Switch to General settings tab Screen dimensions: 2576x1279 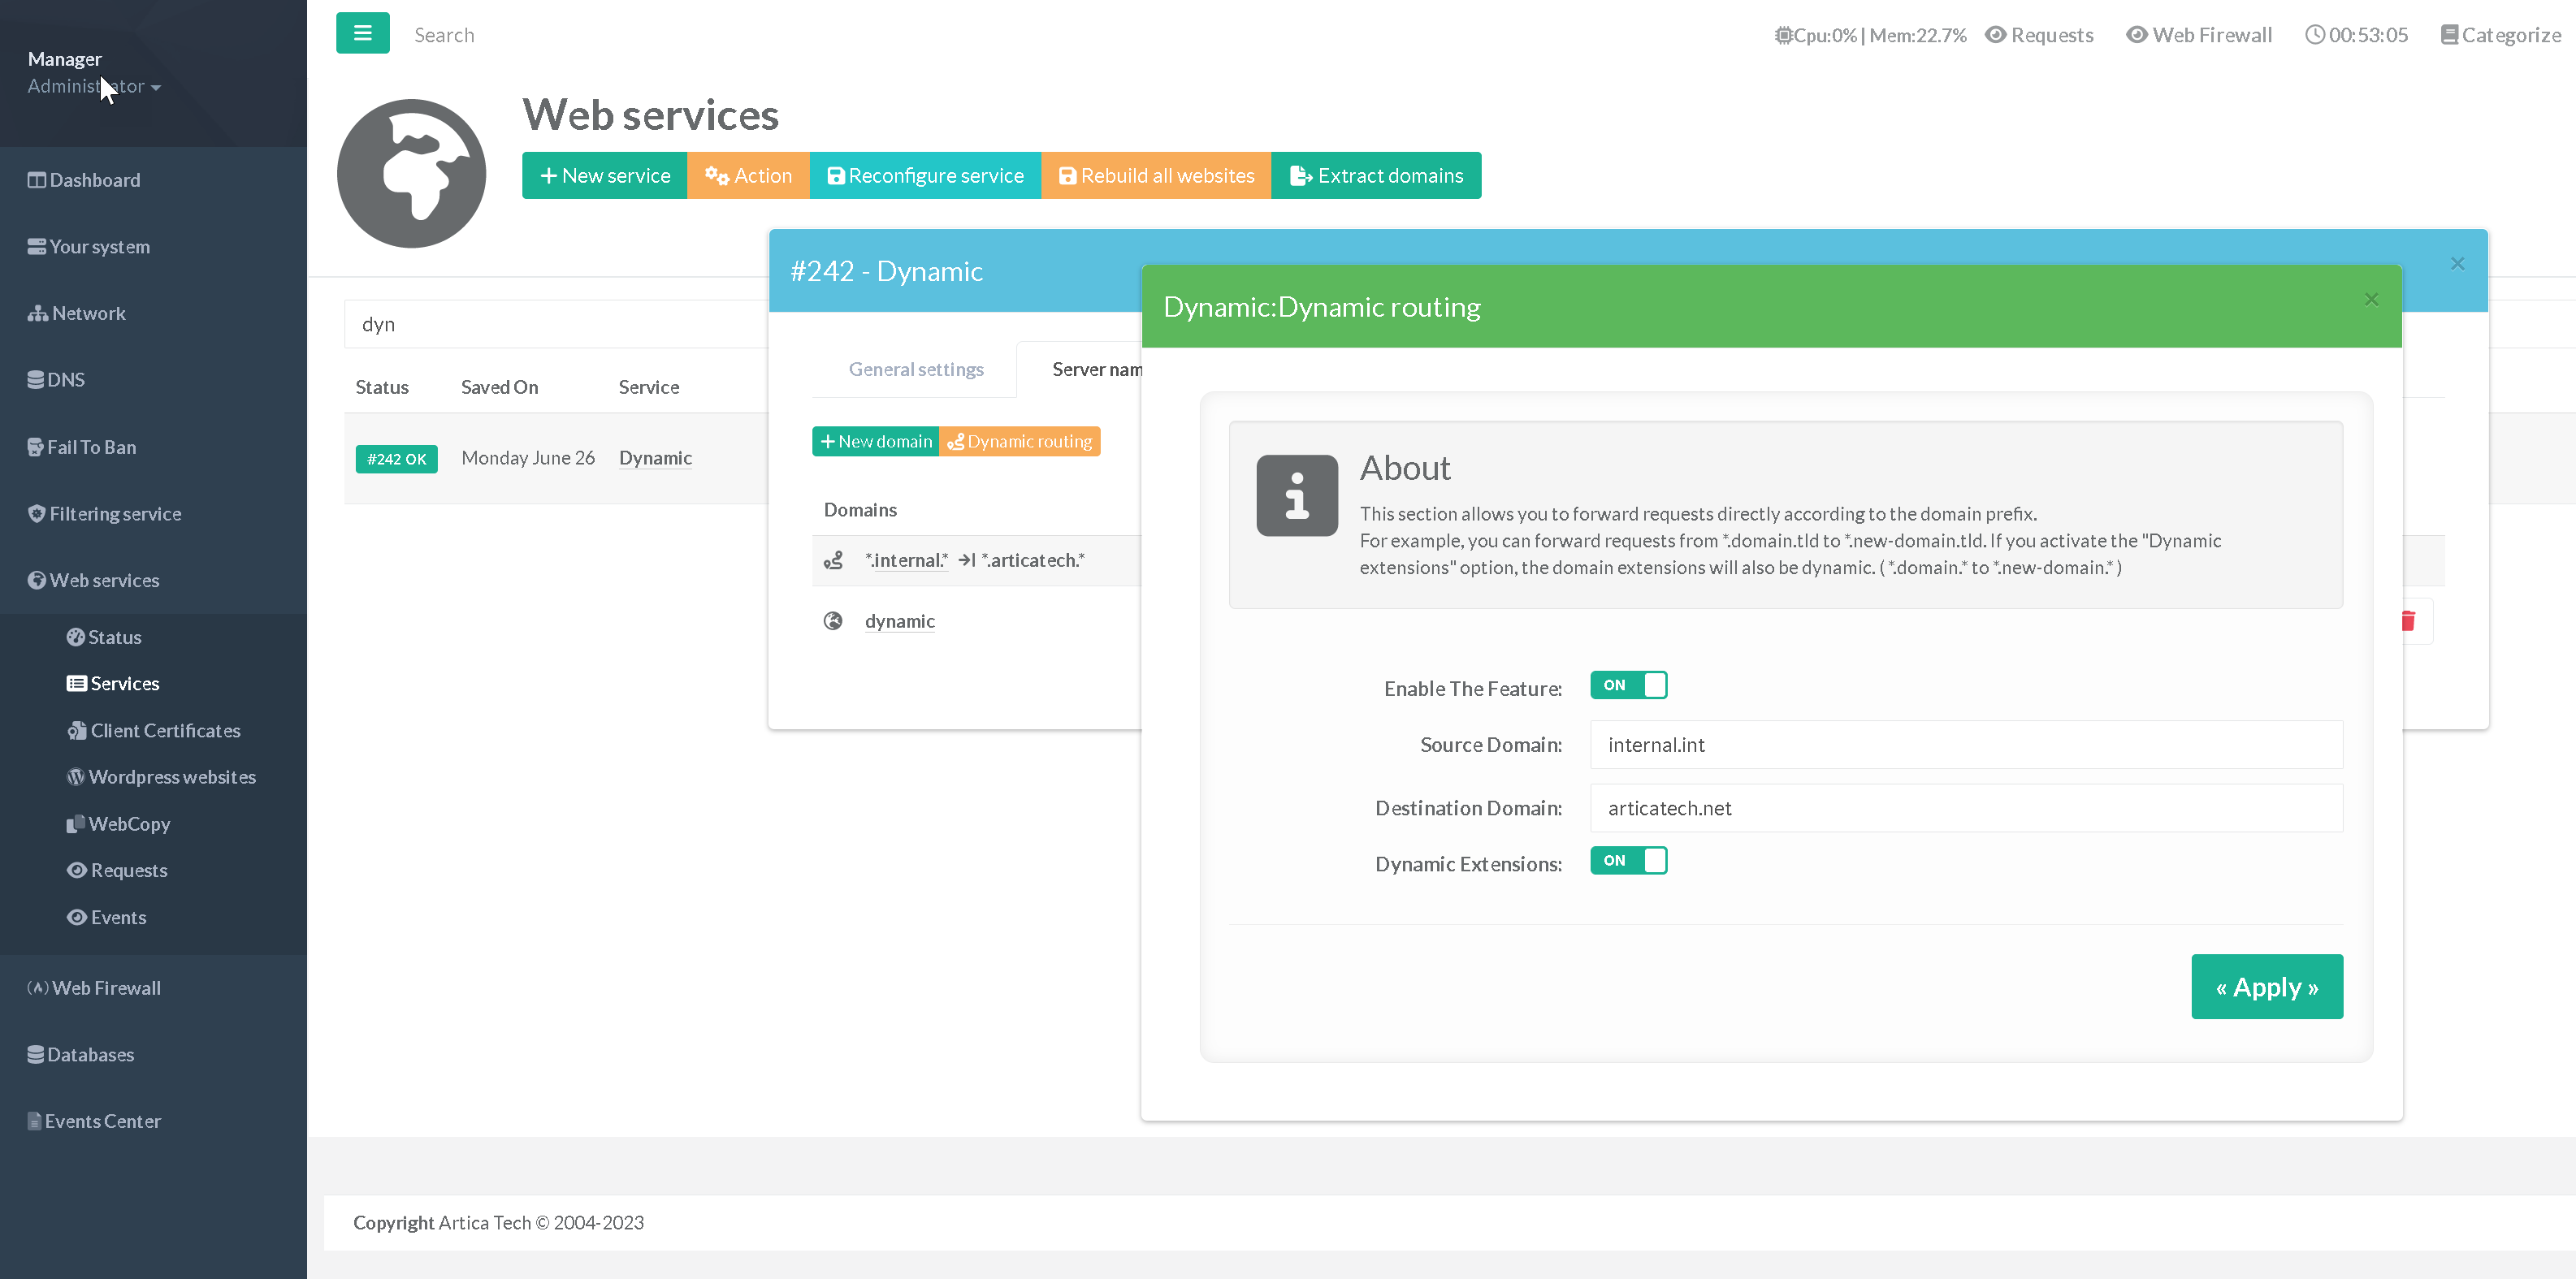(915, 369)
